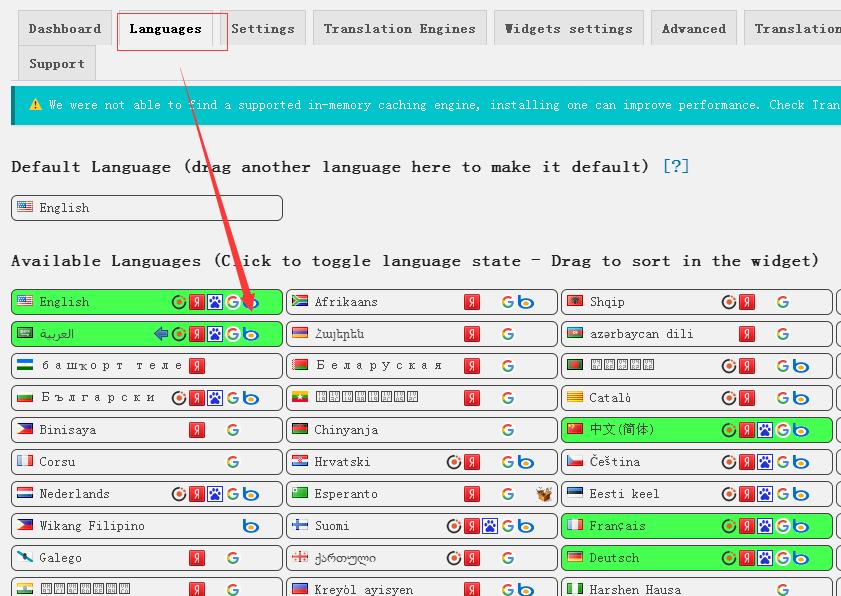
Task: Click the Google icon in the Afrikaans row
Action: coord(507,302)
